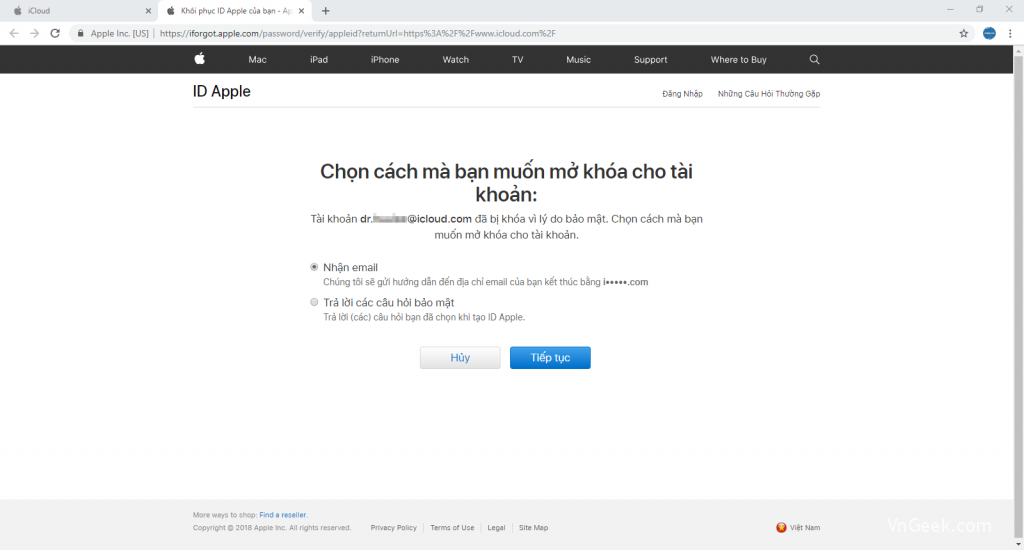
Task: Open a new tab with the plus button
Action: (325, 10)
